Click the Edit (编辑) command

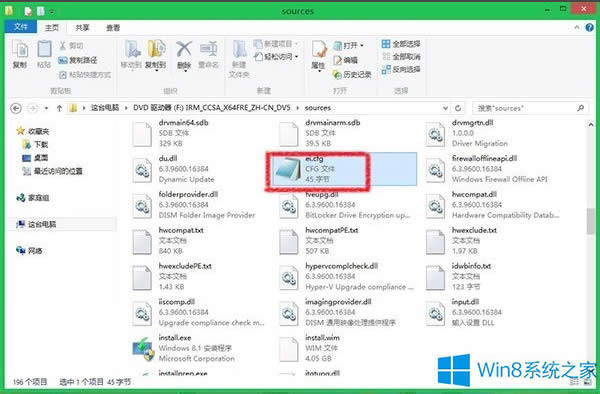345,60
